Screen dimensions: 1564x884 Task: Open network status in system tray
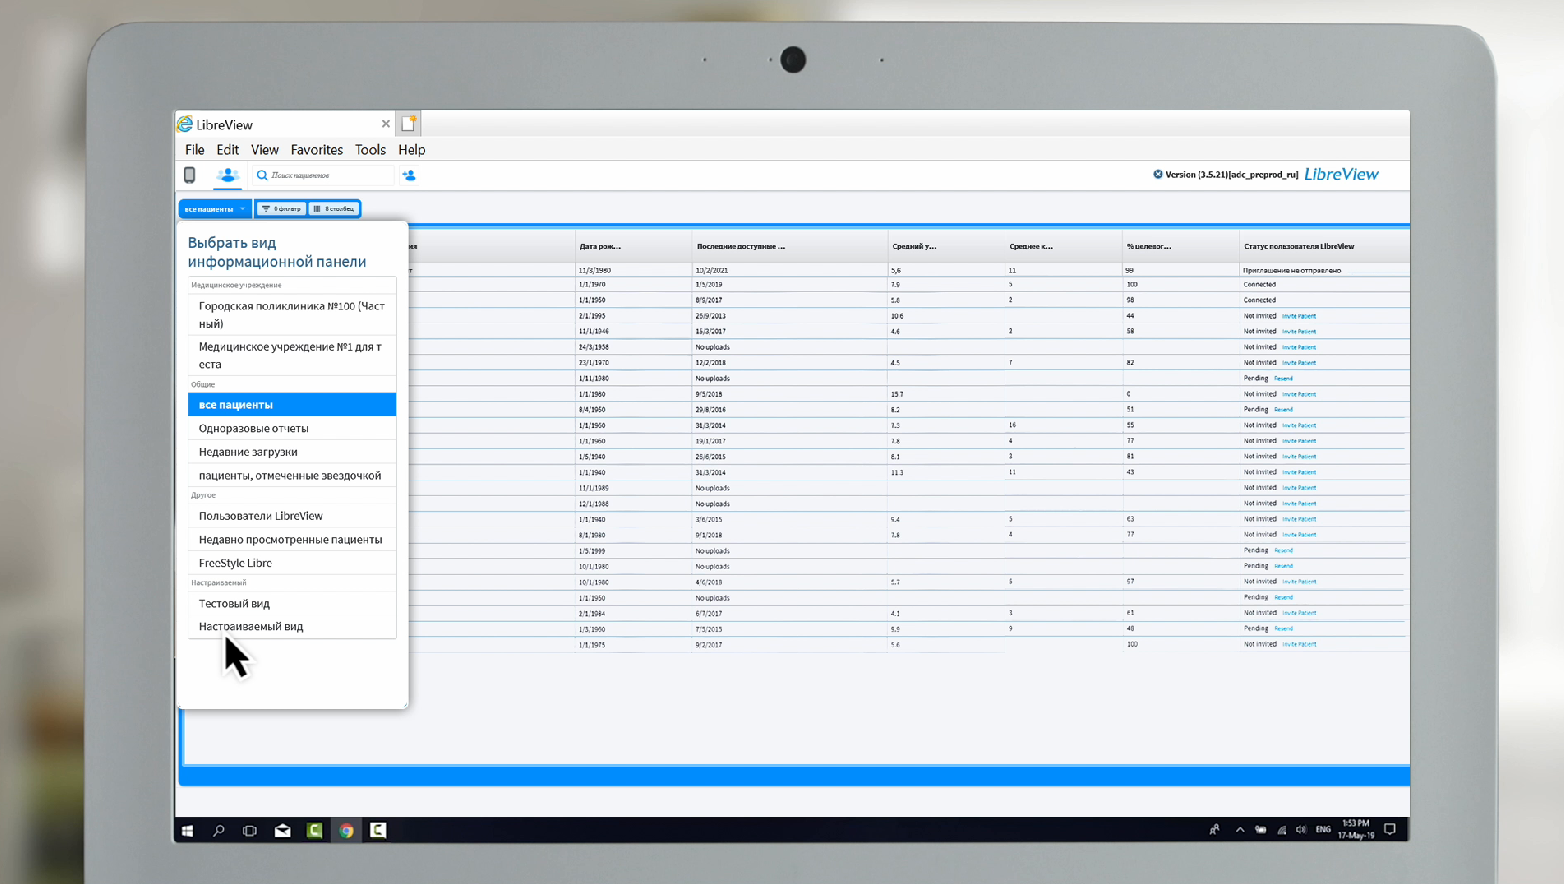[x=1281, y=830]
